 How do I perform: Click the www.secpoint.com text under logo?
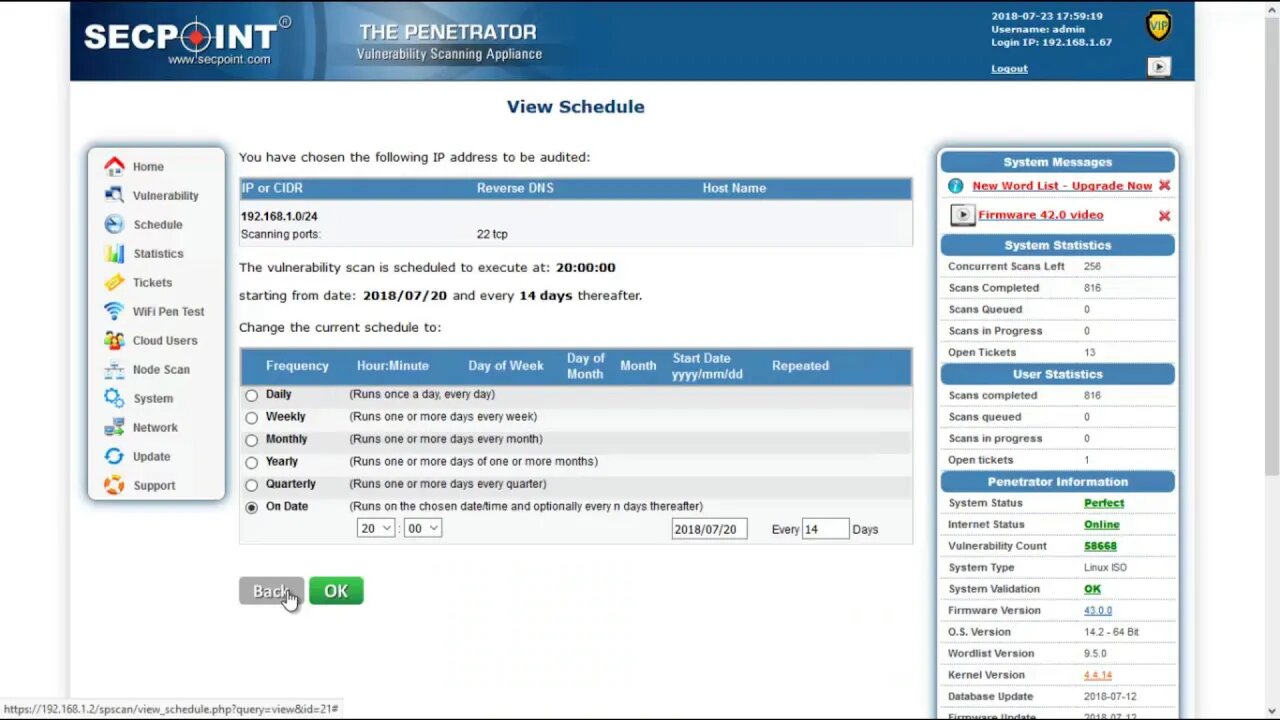tap(219, 59)
